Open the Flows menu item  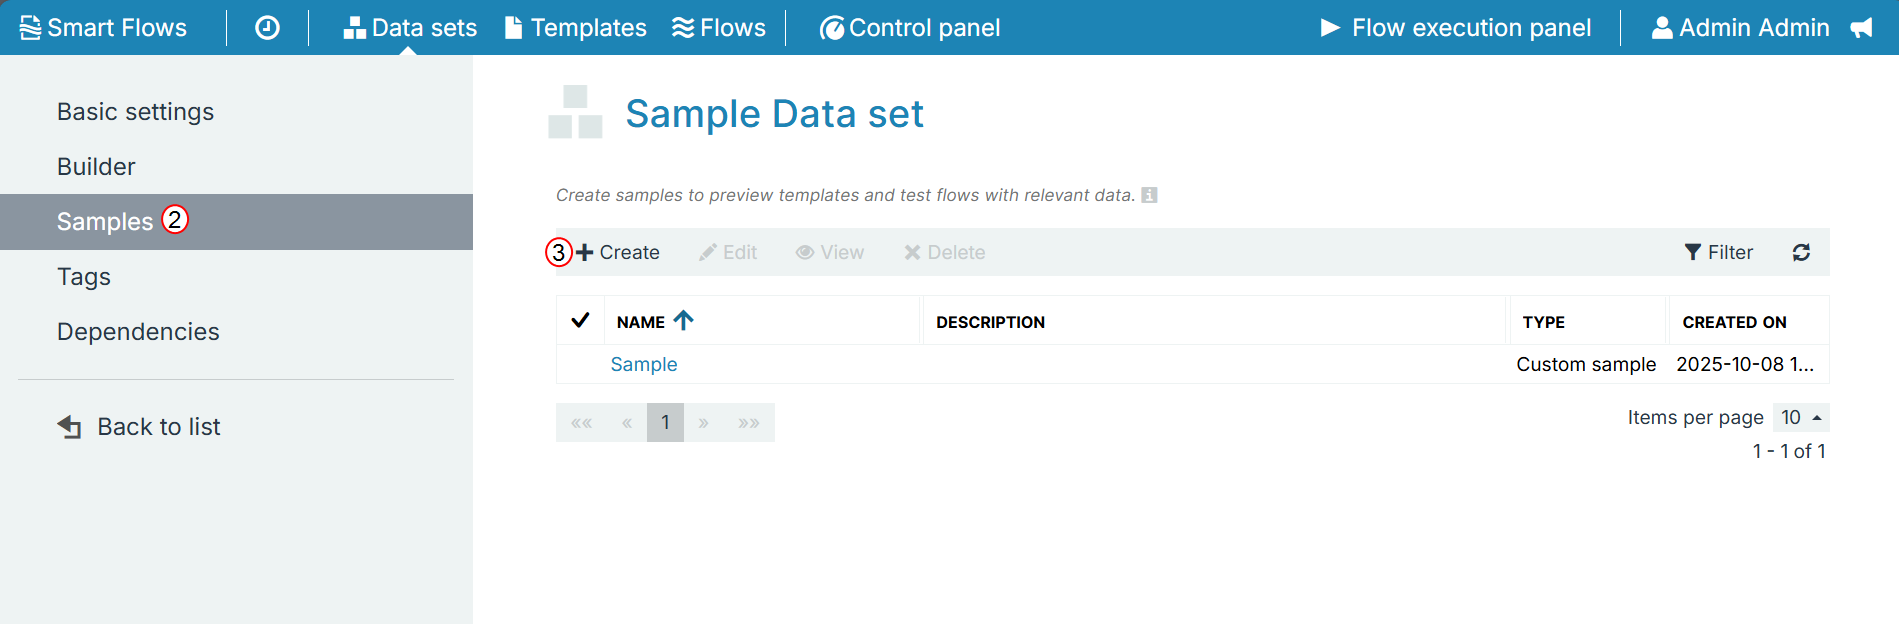(719, 28)
